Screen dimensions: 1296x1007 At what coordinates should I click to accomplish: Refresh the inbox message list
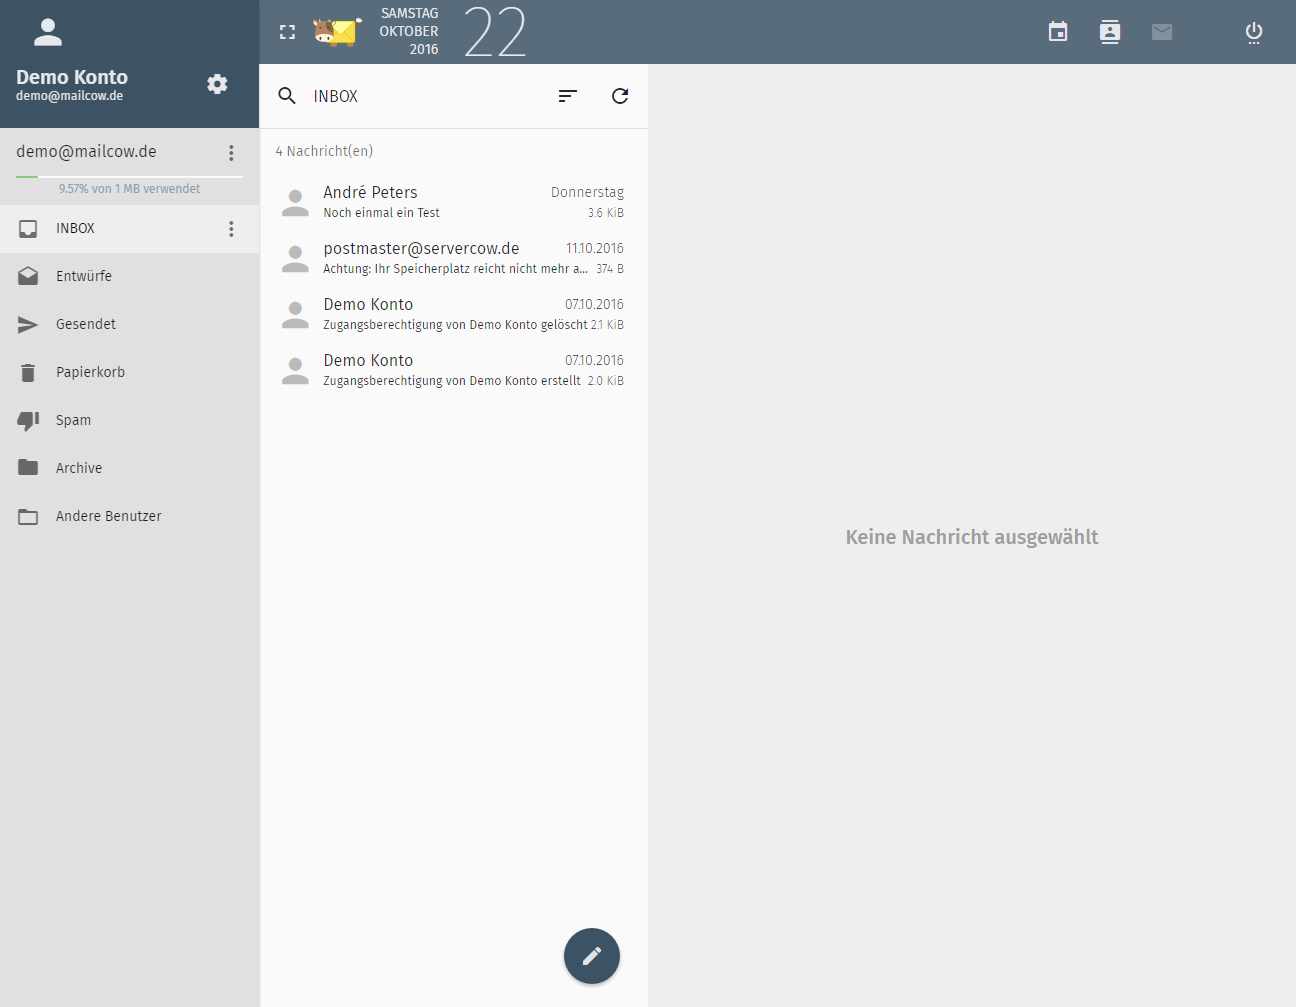tap(620, 96)
